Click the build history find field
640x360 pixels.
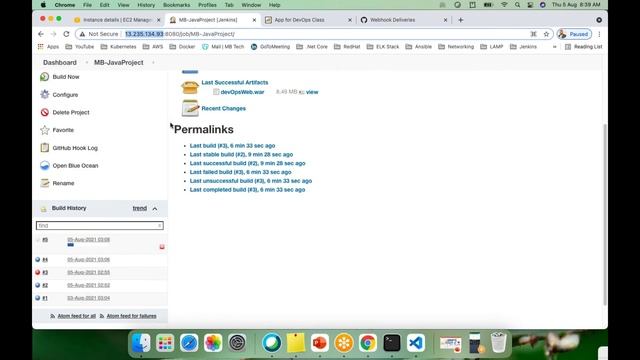pyautogui.click(x=100, y=225)
